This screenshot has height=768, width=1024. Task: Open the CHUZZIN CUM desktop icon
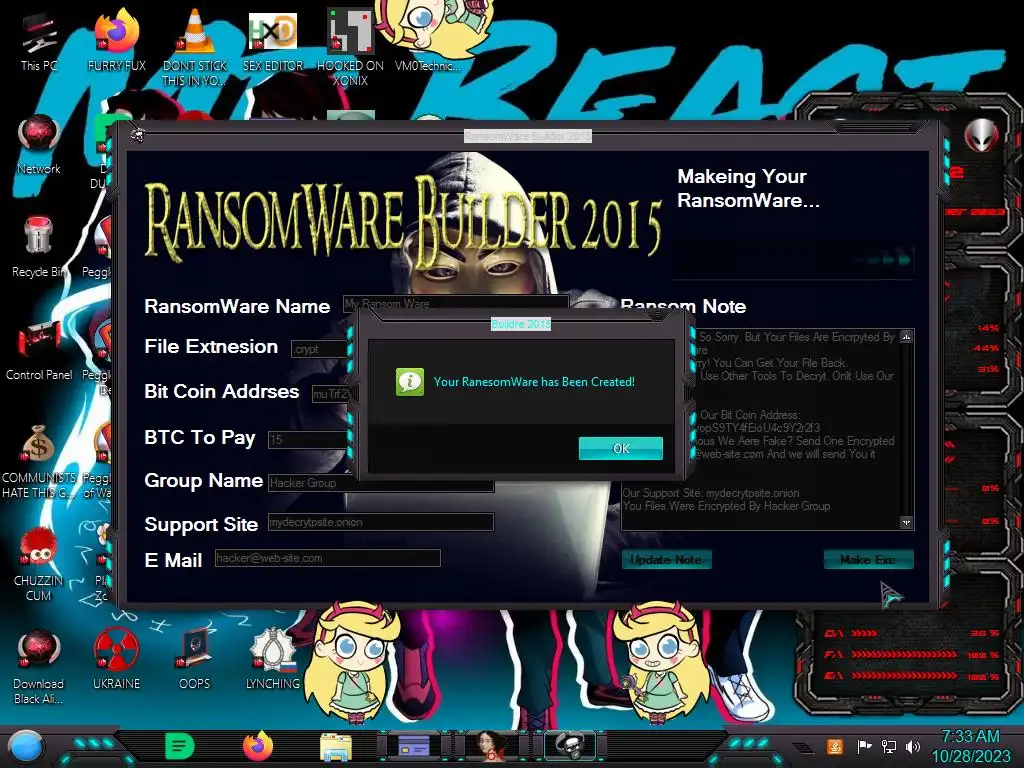39,565
